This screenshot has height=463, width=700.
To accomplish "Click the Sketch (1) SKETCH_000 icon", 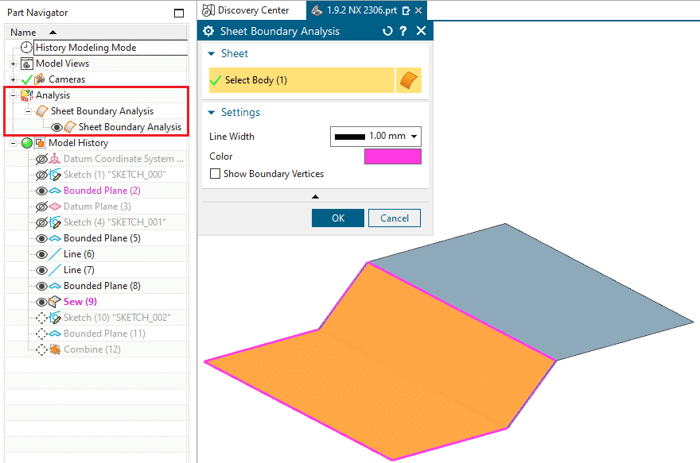I will click(x=55, y=175).
